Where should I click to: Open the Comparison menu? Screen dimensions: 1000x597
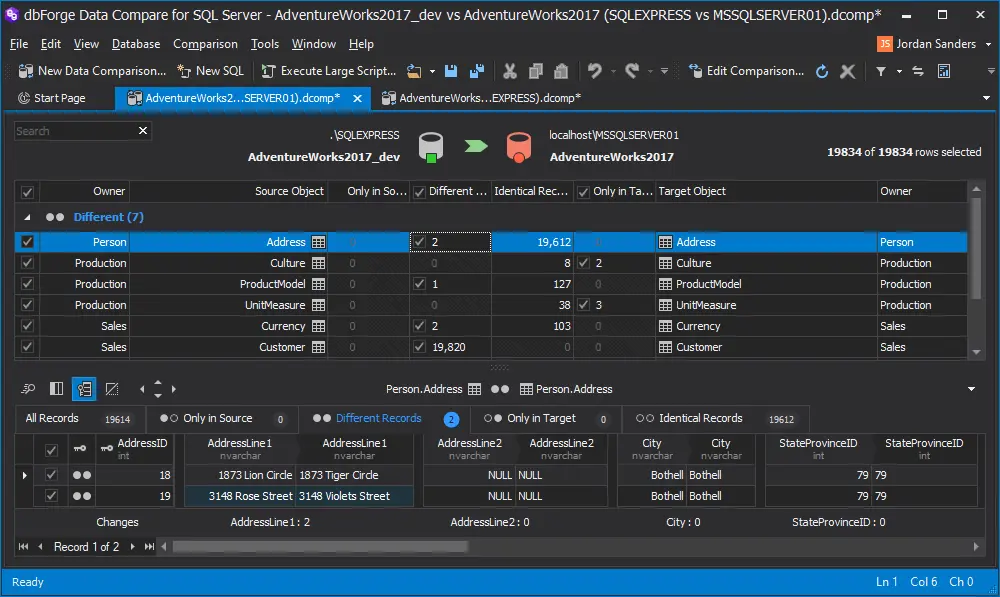[x=205, y=44]
